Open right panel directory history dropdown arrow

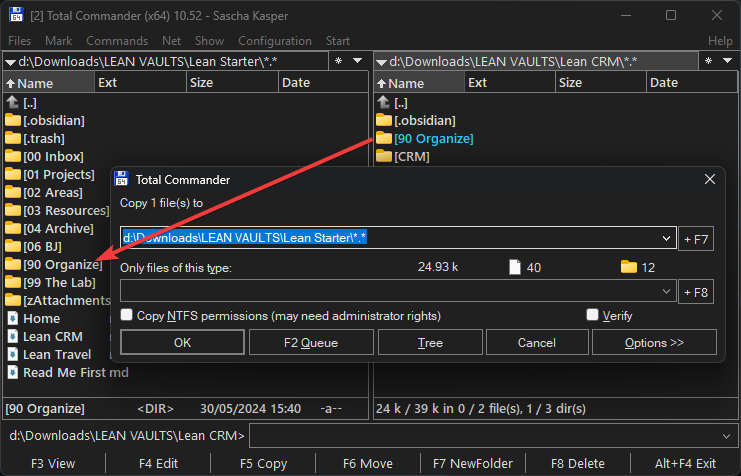click(728, 61)
